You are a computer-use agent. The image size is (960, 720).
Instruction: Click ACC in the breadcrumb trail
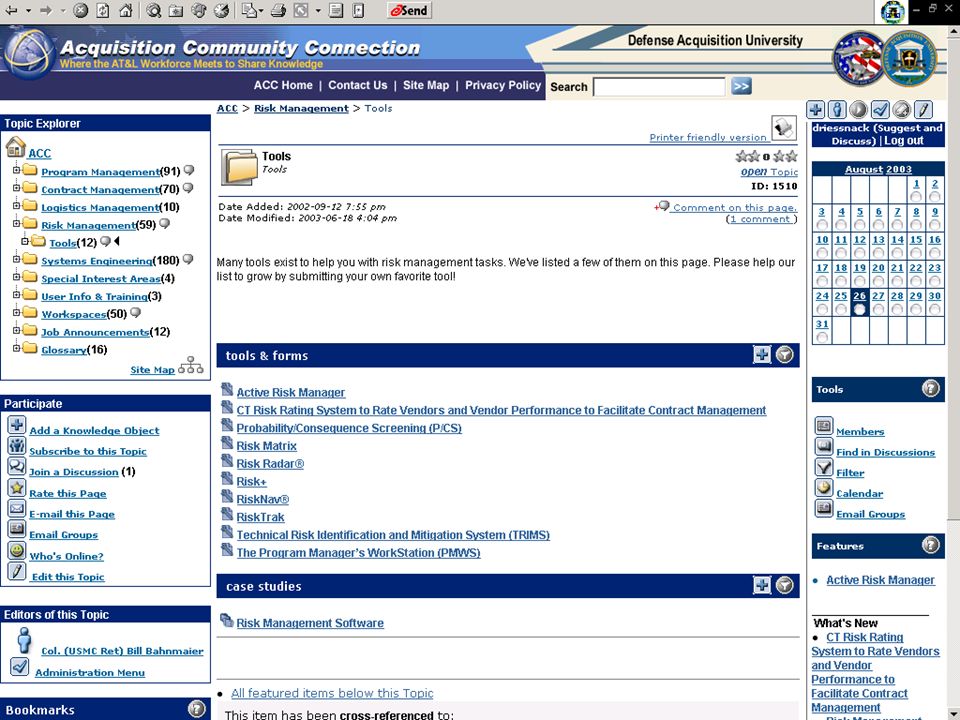(x=227, y=108)
